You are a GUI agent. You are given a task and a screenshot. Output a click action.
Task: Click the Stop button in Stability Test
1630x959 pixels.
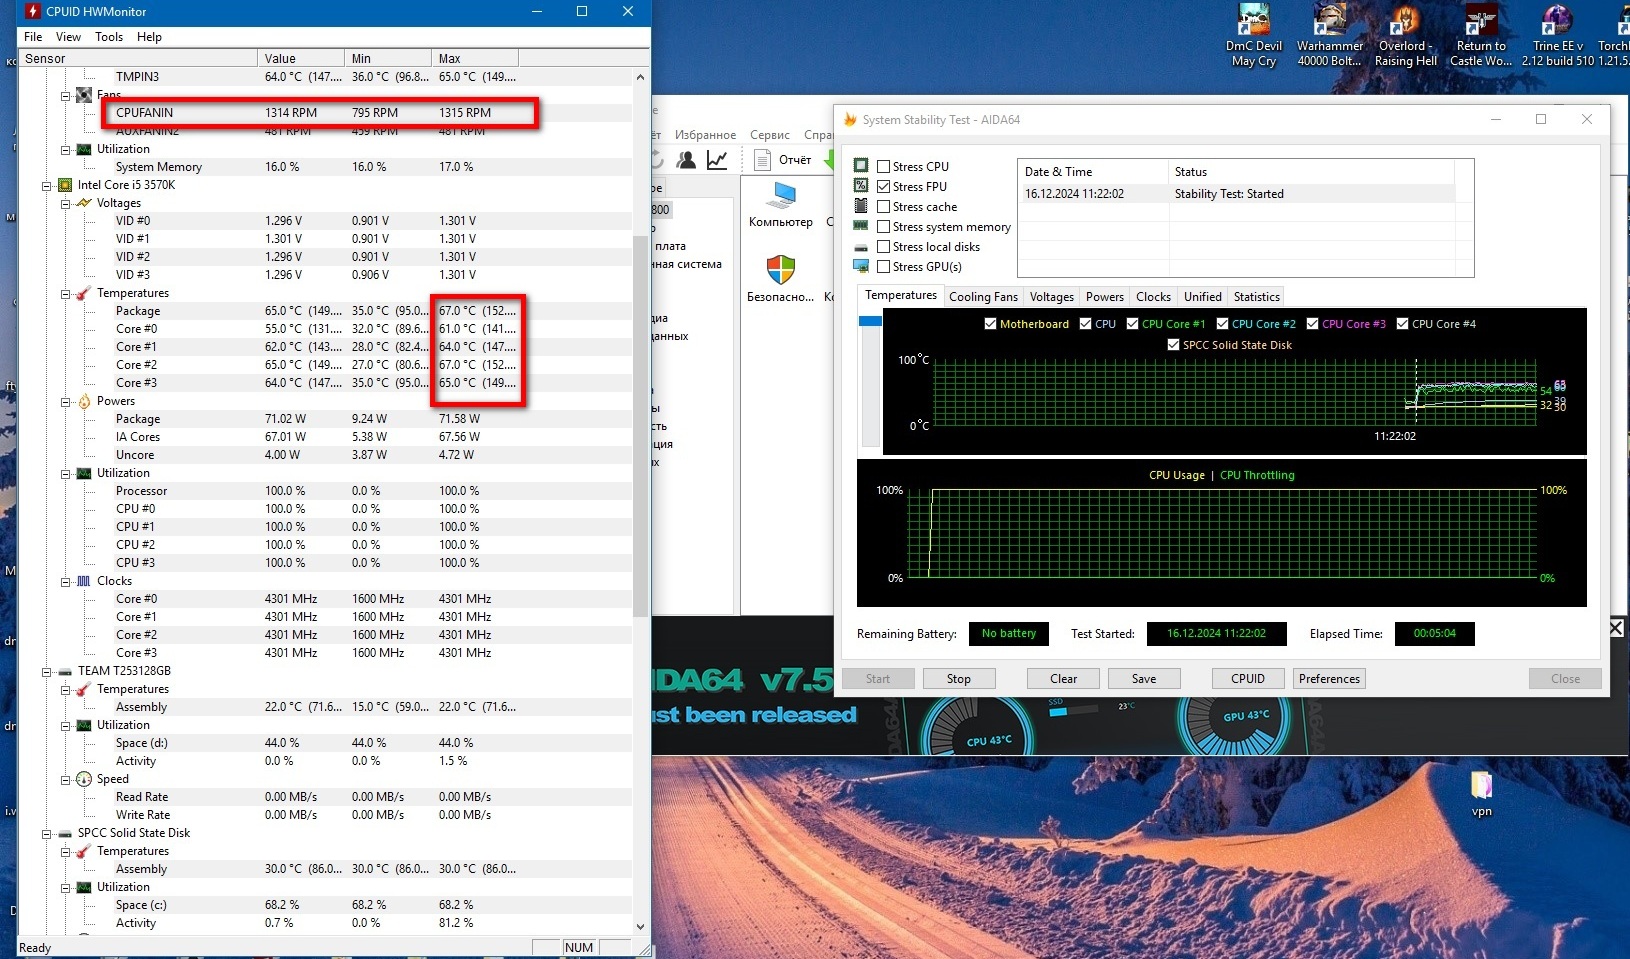tap(958, 679)
